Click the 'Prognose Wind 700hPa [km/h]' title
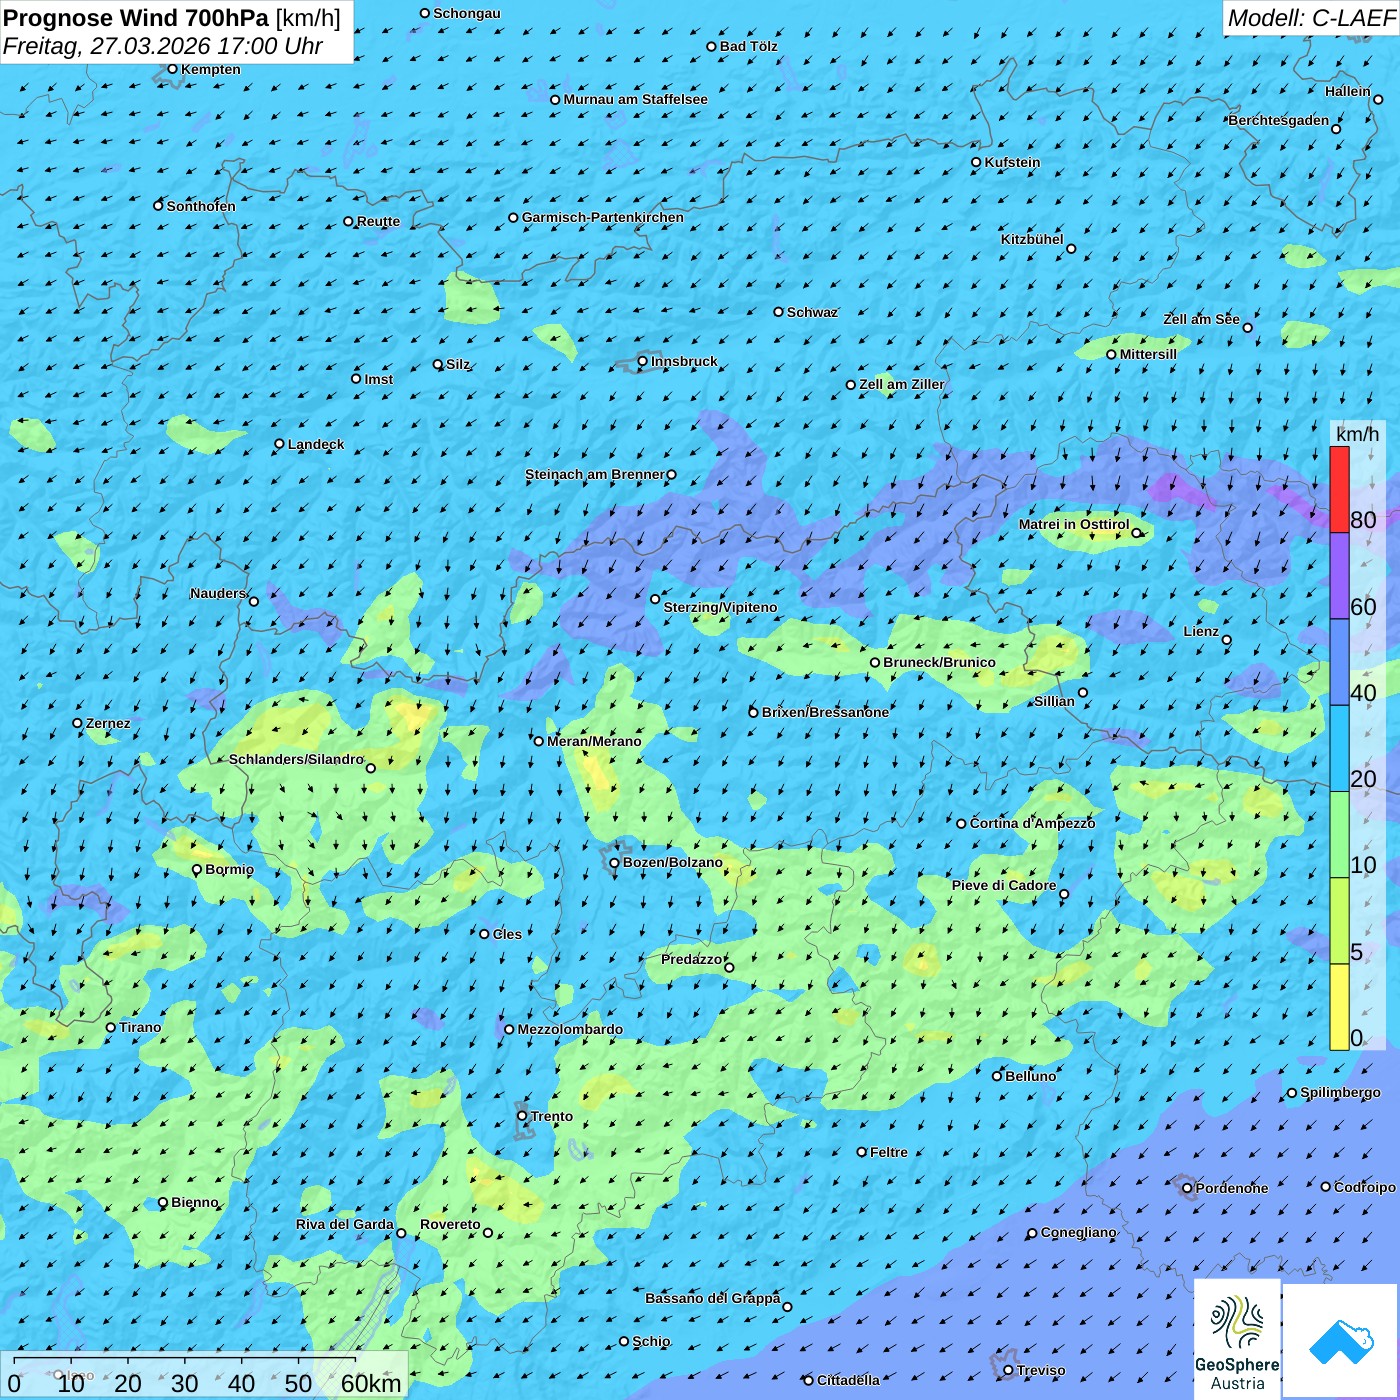 [172, 18]
